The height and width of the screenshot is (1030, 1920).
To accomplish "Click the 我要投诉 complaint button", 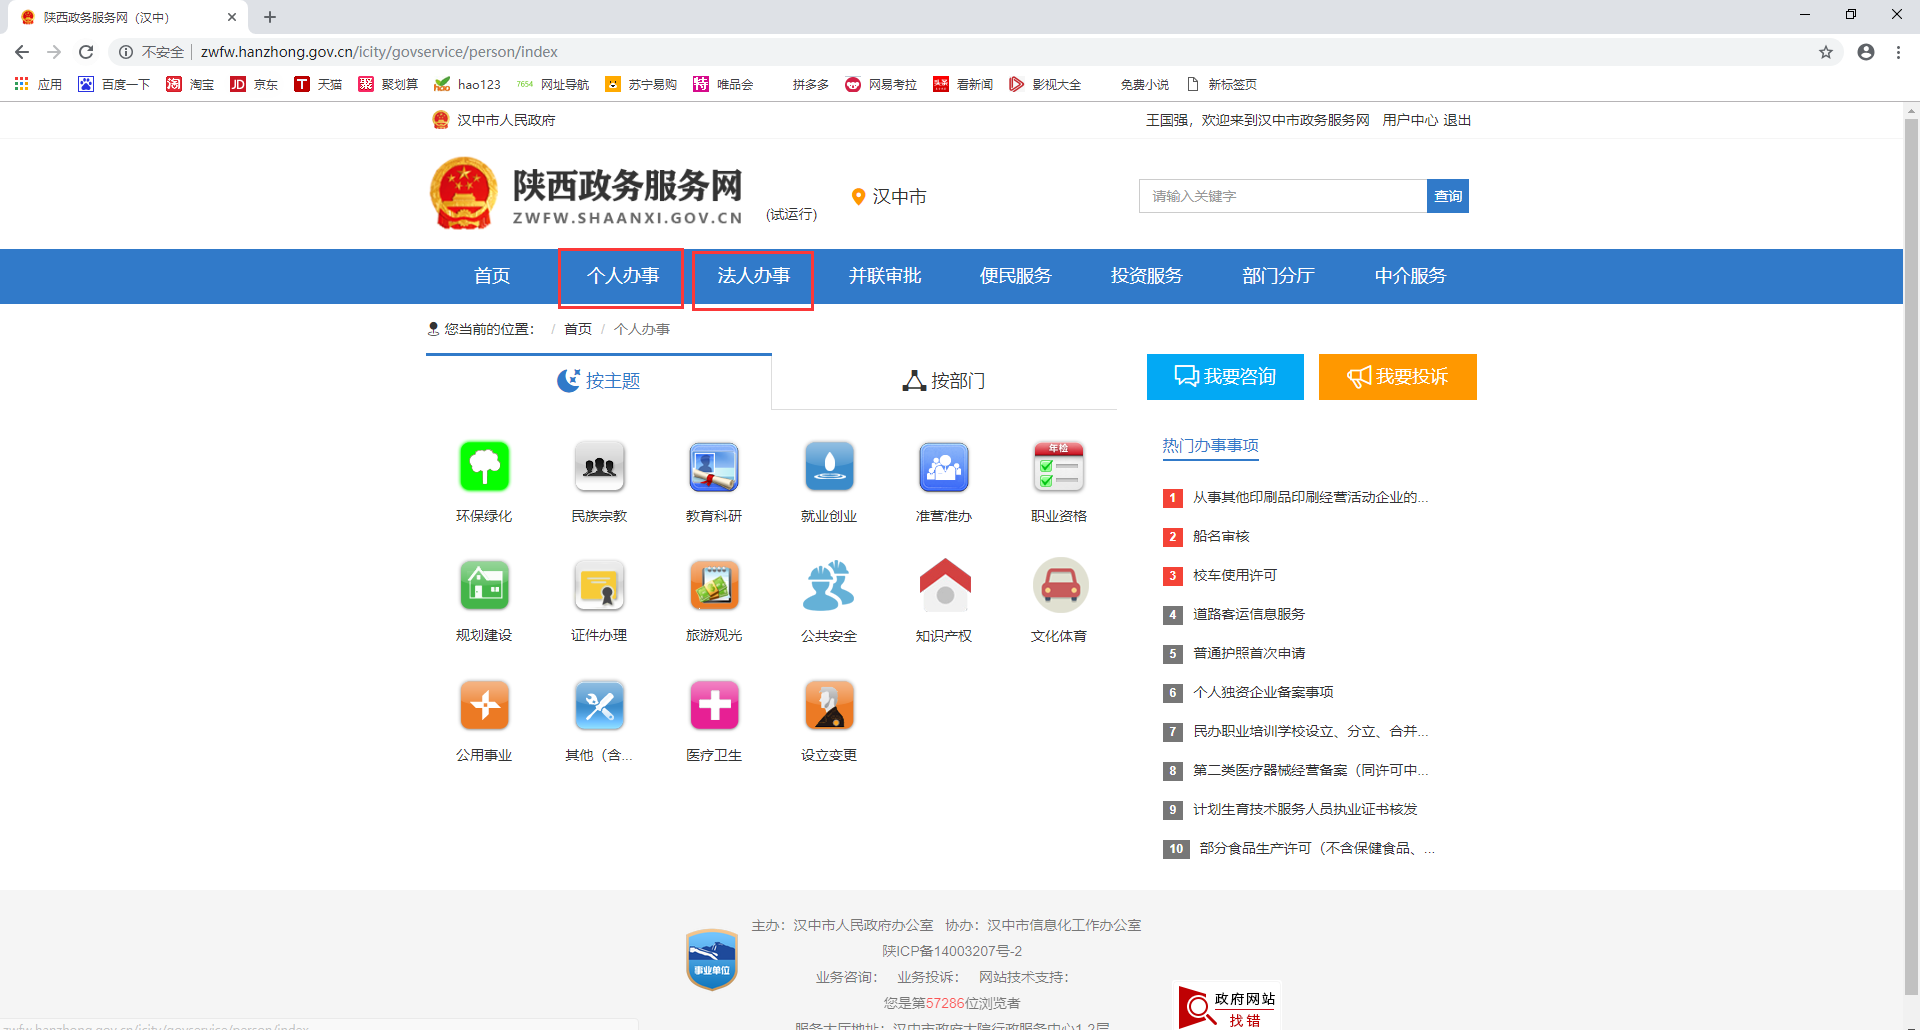I will (1397, 377).
